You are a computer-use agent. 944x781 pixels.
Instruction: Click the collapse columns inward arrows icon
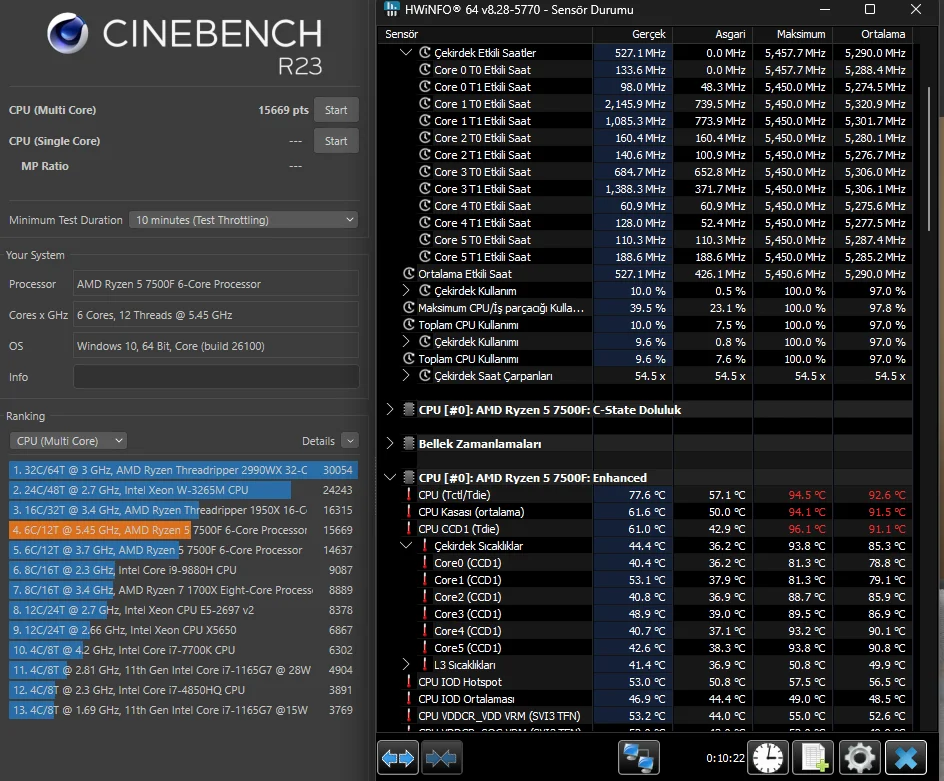click(x=441, y=758)
